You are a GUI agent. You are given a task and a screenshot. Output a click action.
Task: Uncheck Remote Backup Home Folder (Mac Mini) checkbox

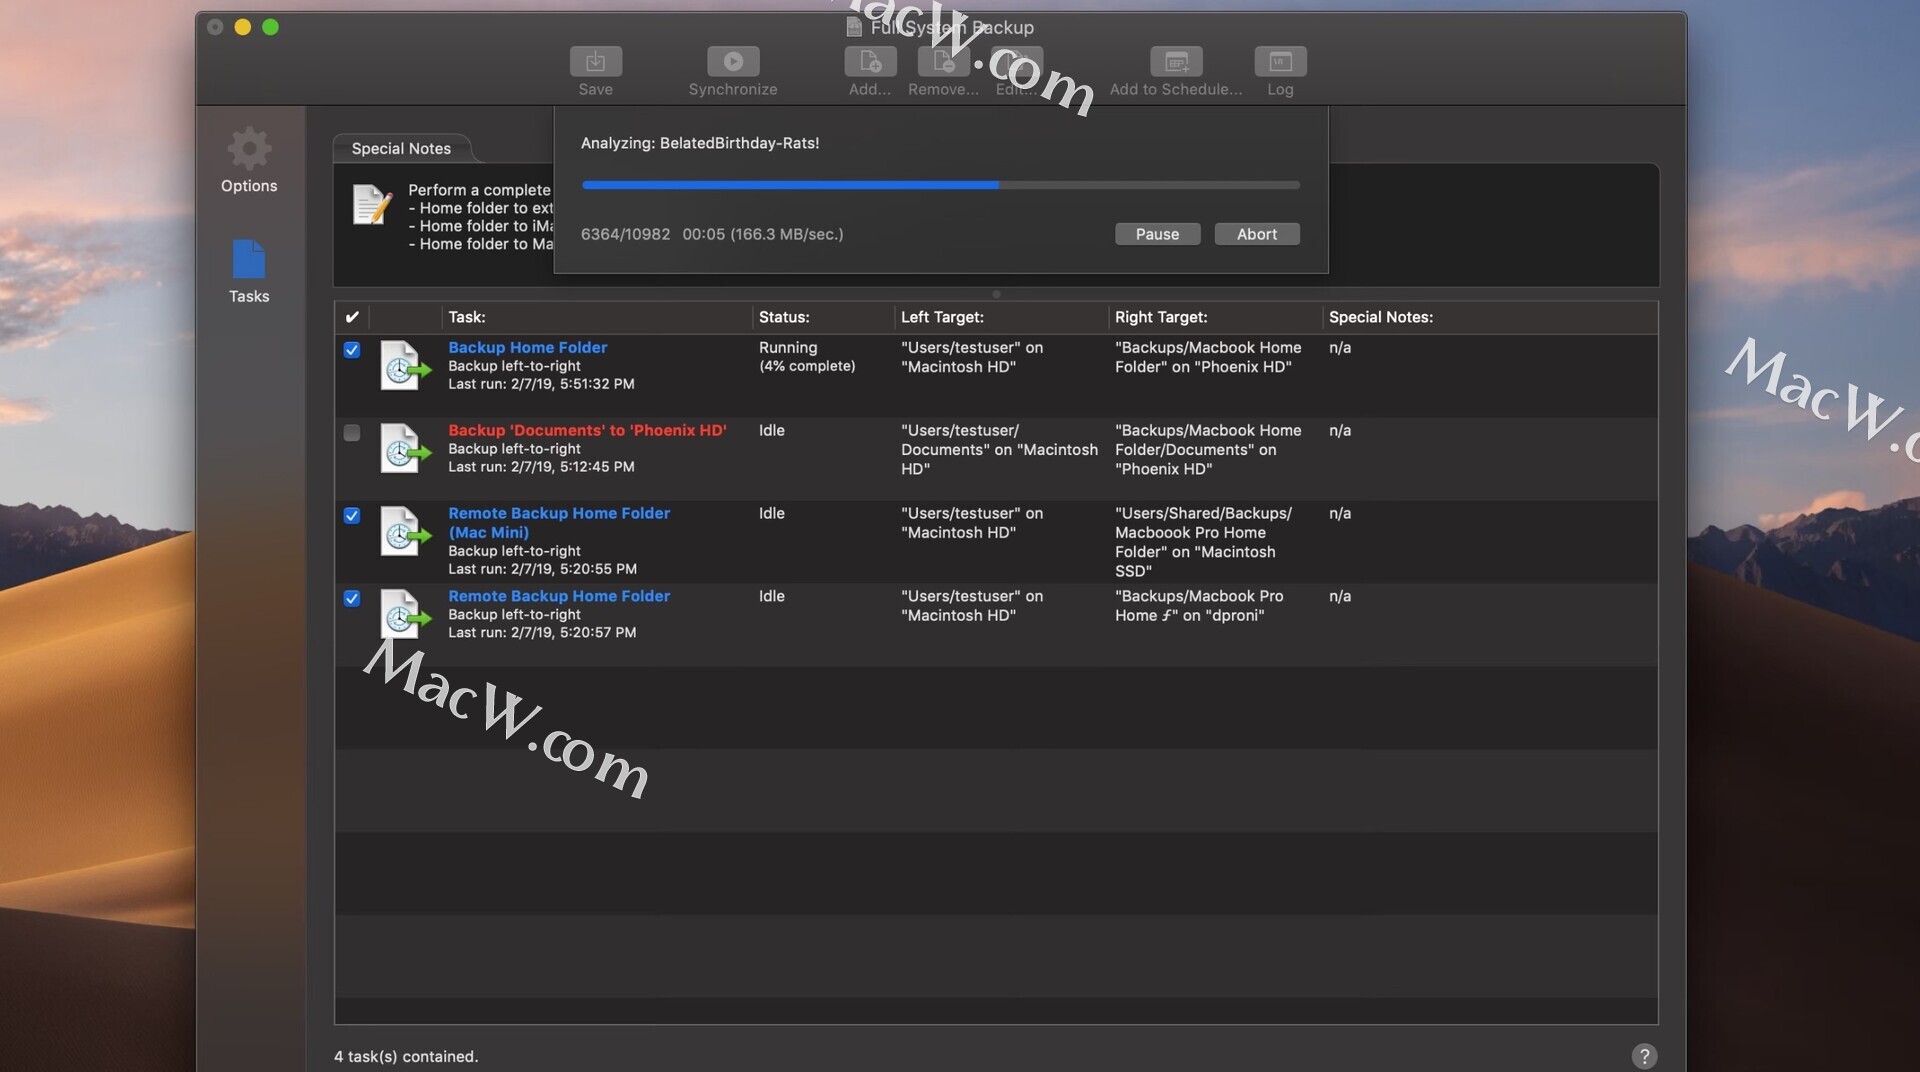(352, 516)
